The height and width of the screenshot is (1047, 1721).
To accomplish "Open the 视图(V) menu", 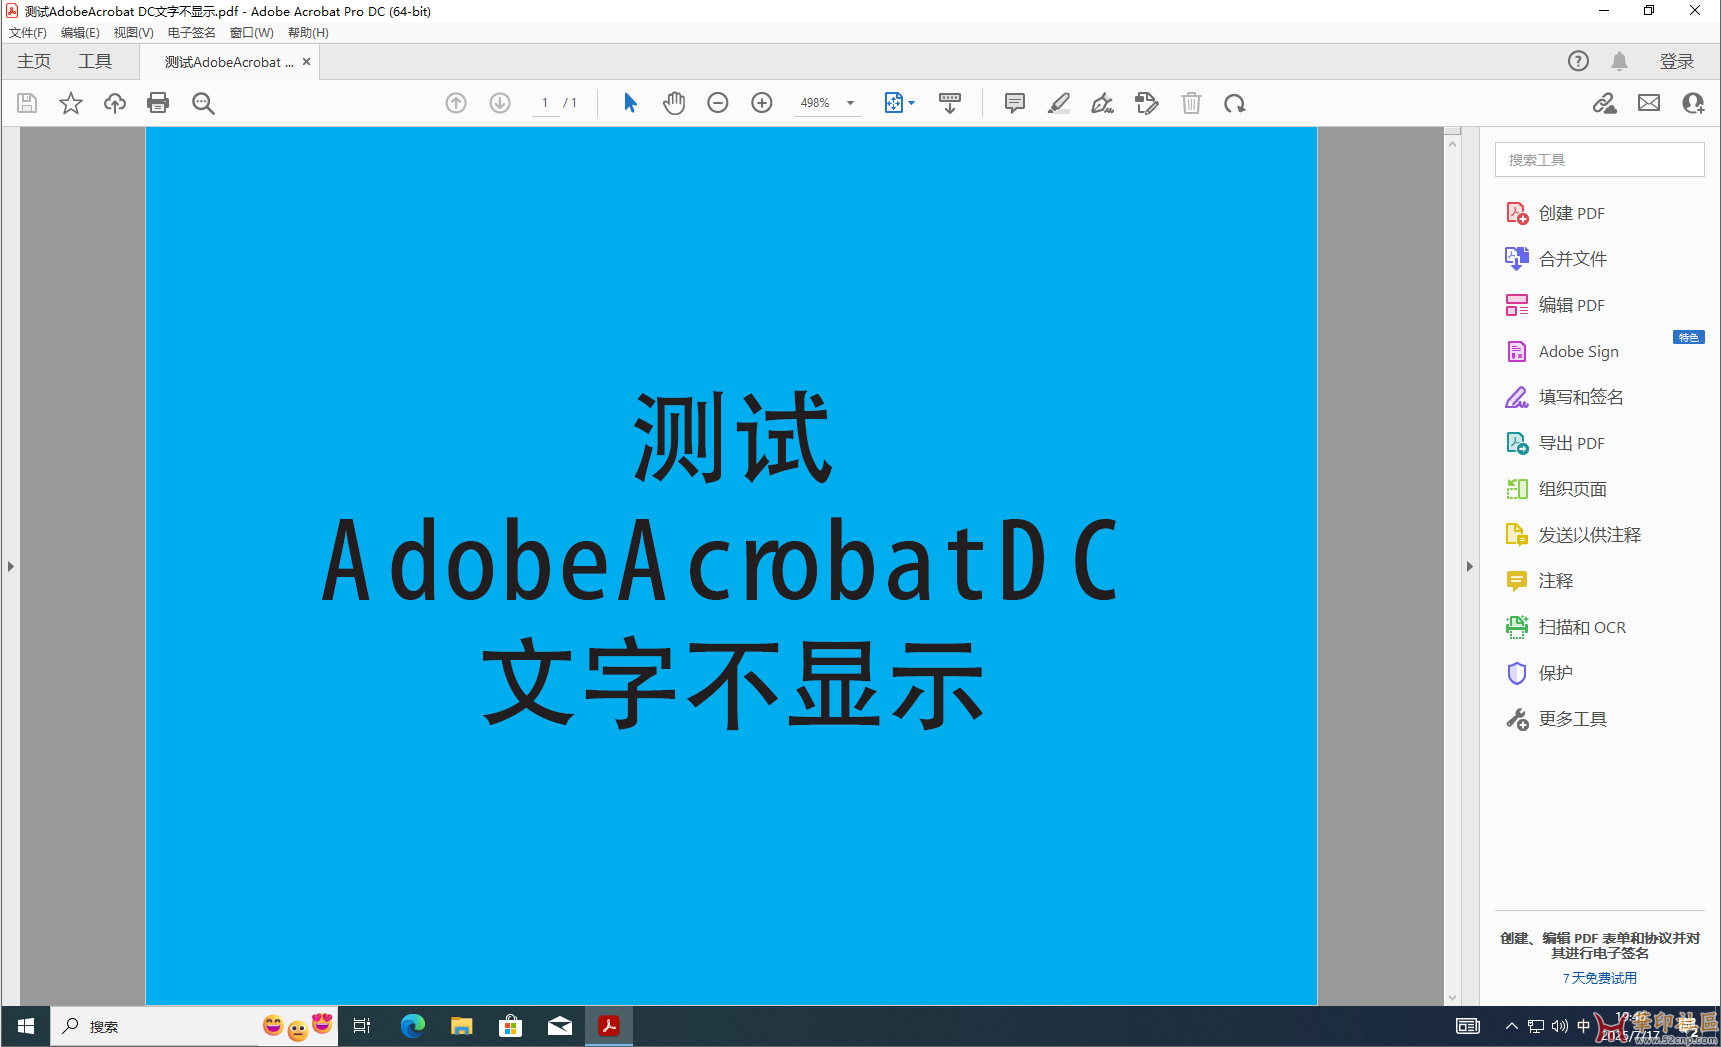I will pos(133,33).
